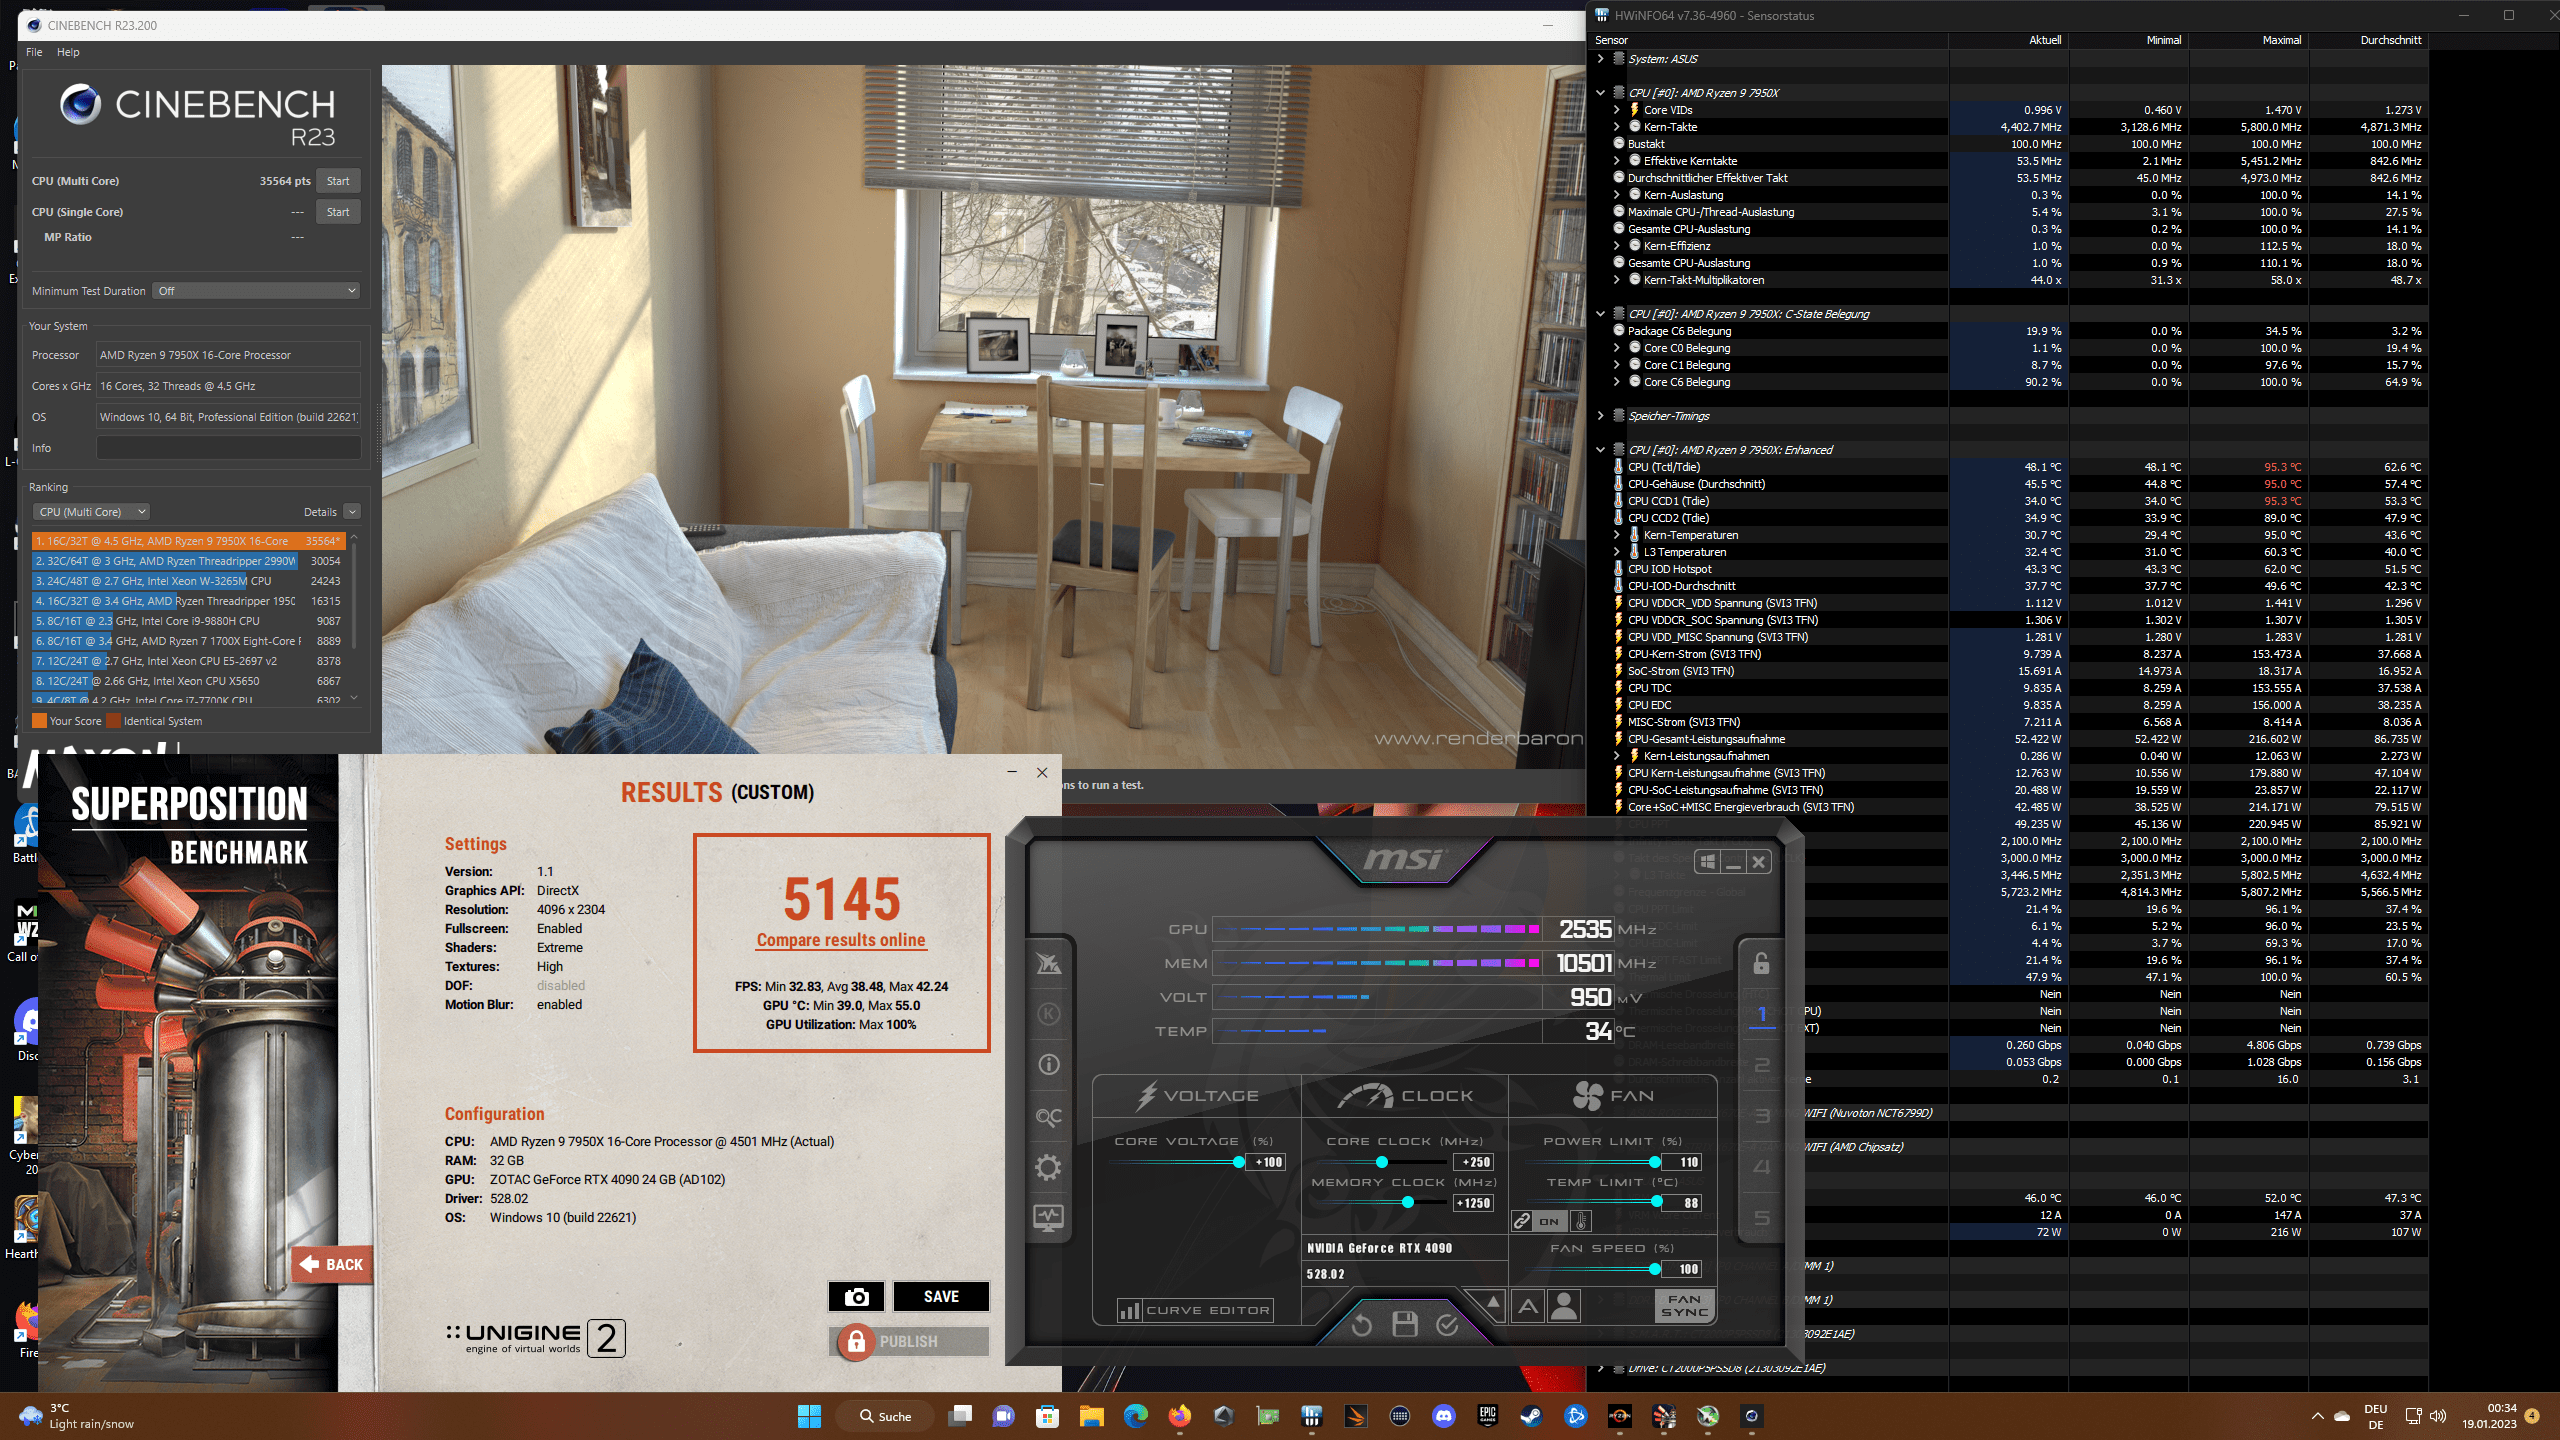The height and width of the screenshot is (1440, 2560).
Task: Expand the Speicher-Timings sensor group
Action: 1601,416
